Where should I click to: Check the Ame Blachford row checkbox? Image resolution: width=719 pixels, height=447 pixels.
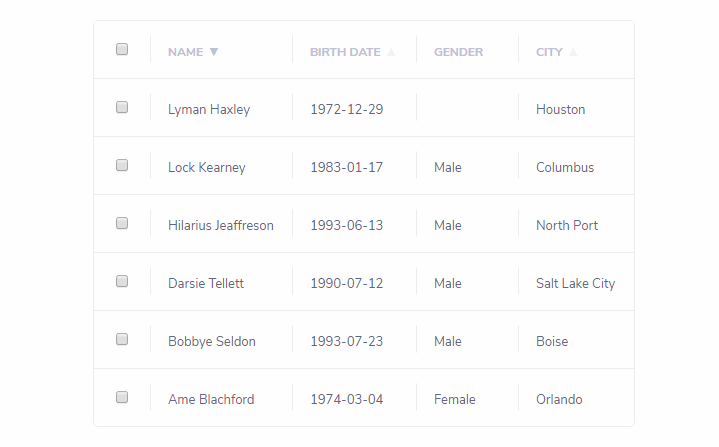pyautogui.click(x=122, y=397)
